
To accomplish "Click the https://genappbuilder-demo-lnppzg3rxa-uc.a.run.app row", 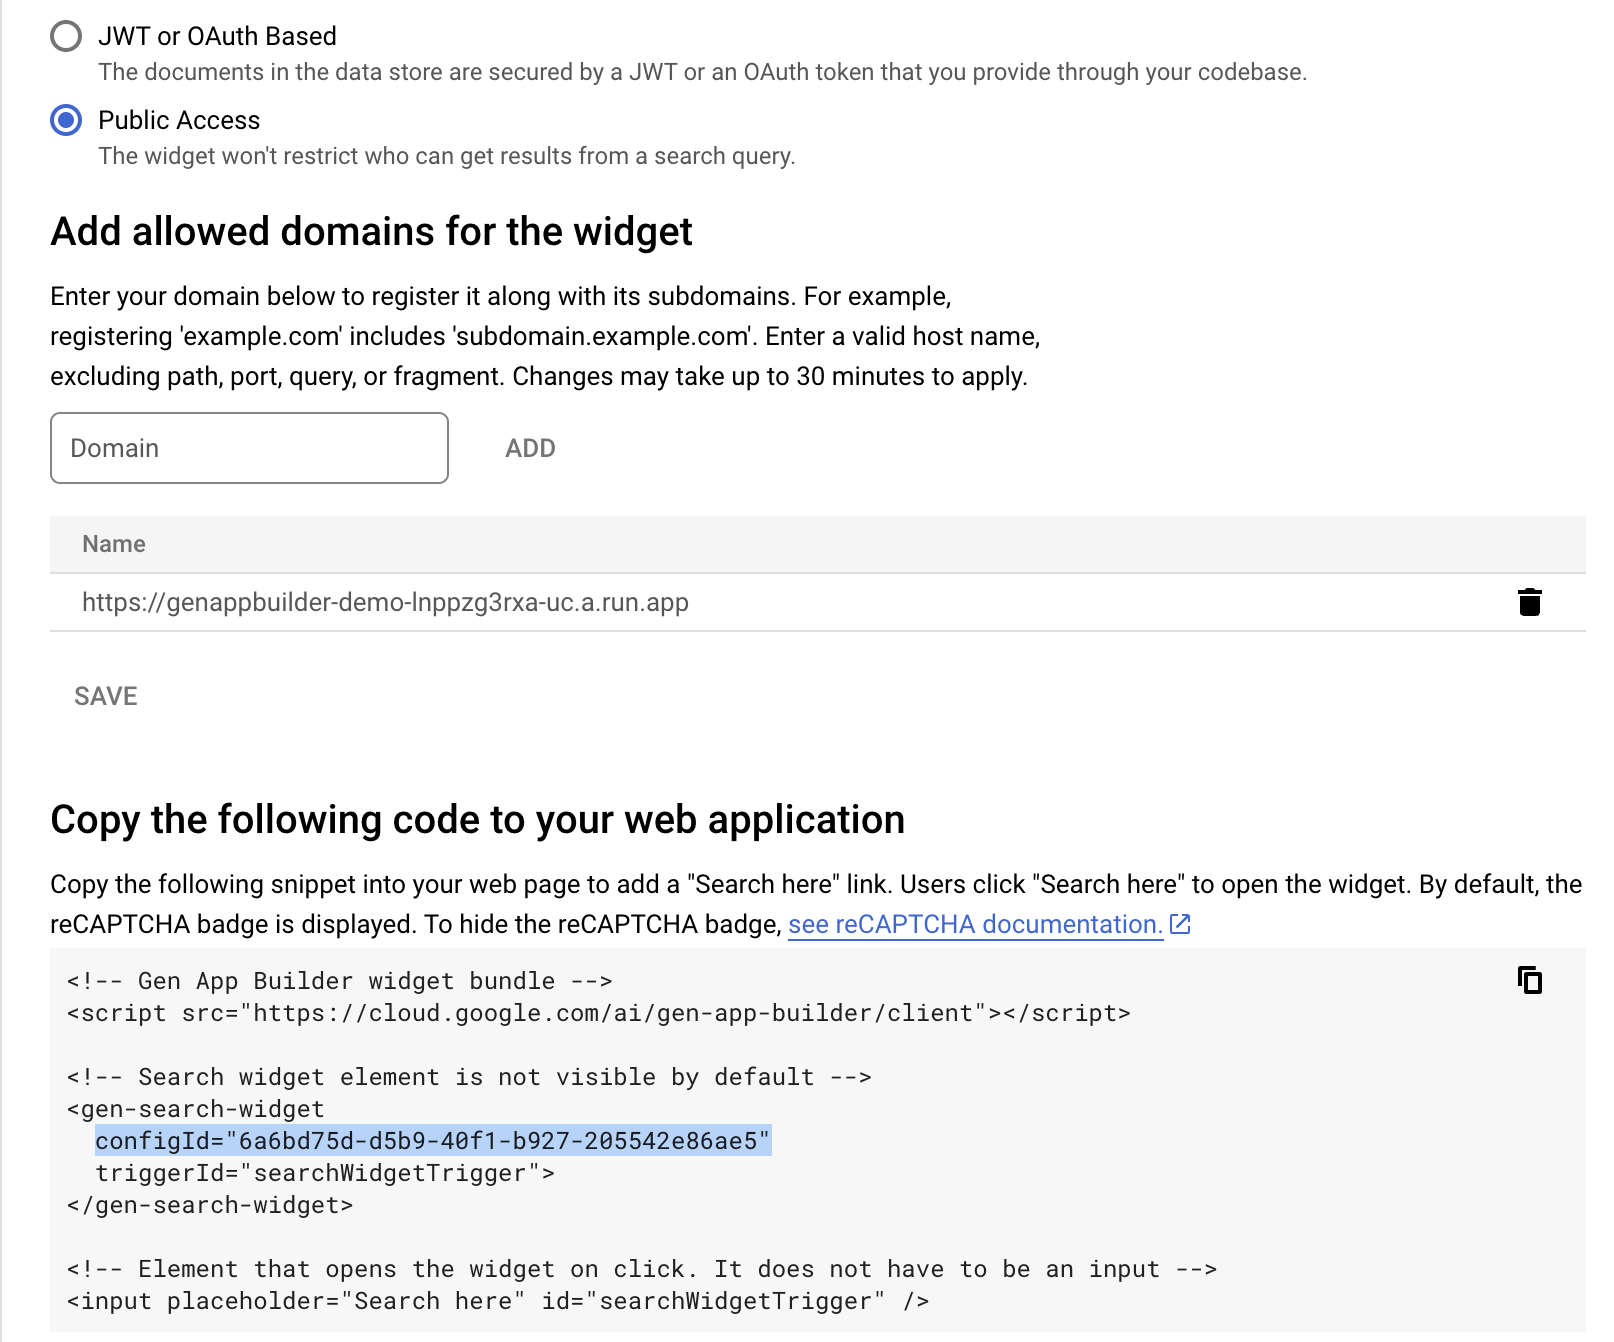I will pyautogui.click(x=817, y=602).
